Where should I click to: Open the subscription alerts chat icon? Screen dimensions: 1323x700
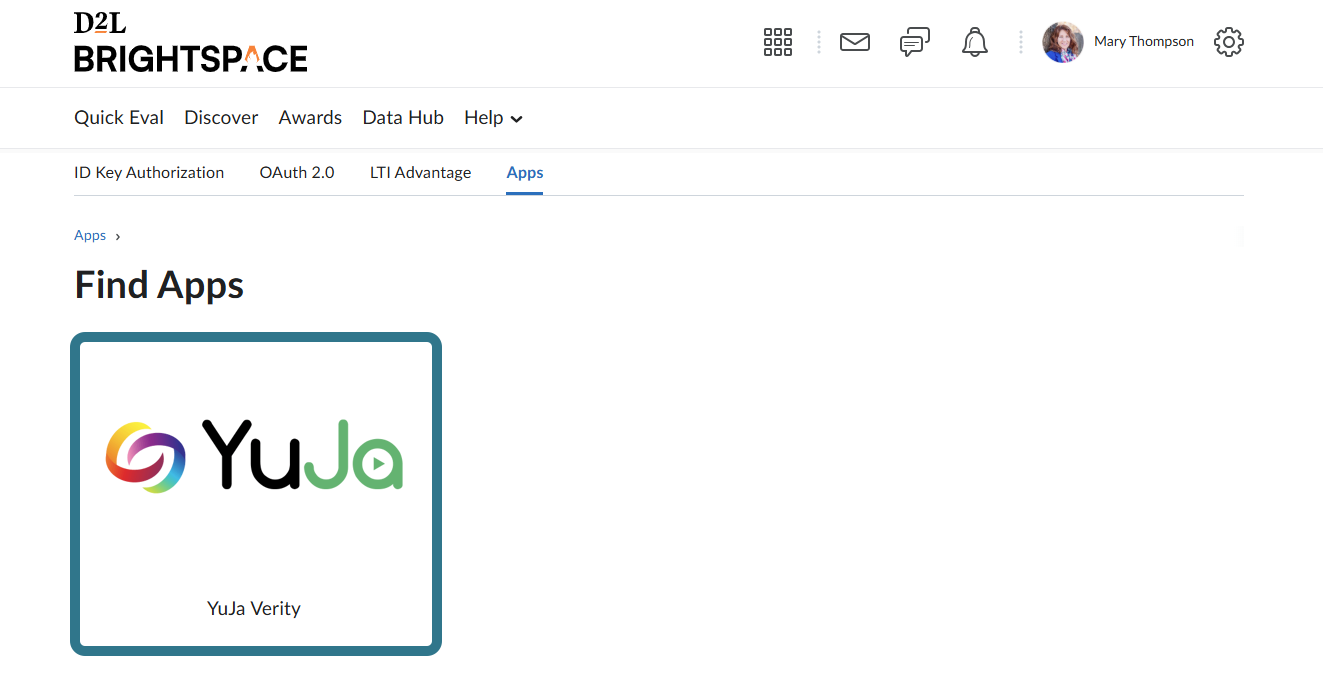click(915, 42)
